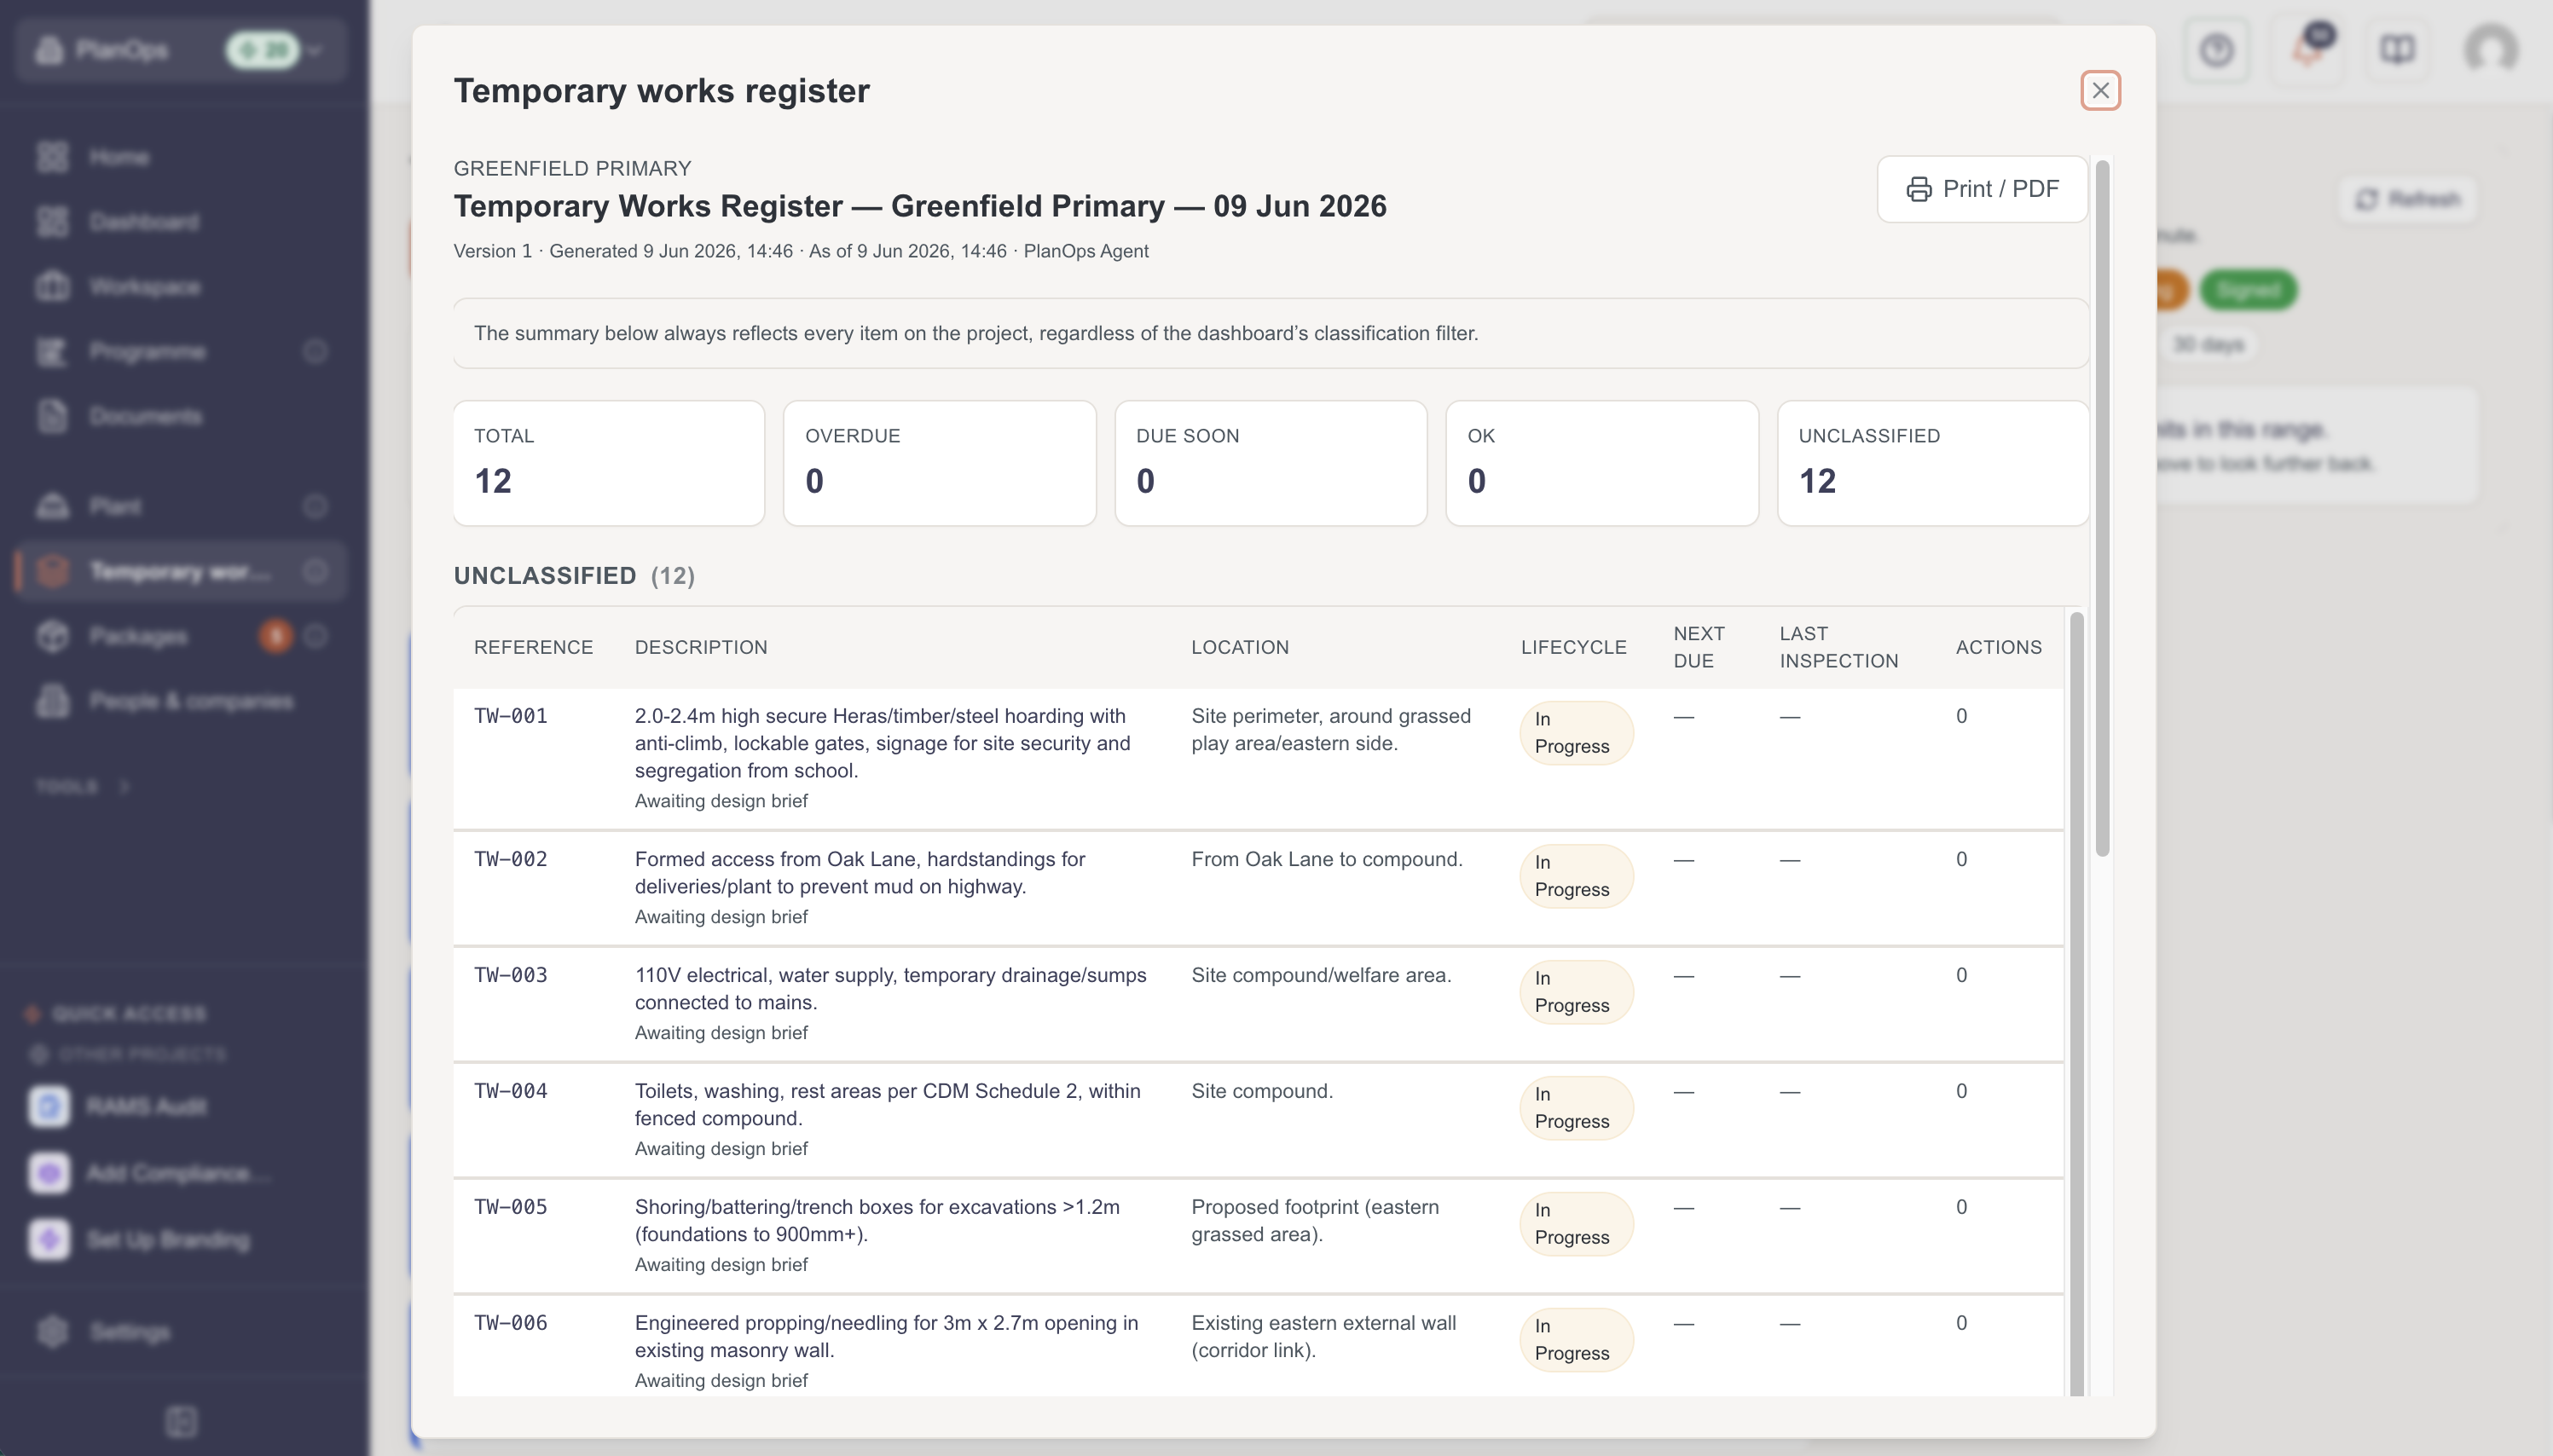2553x1456 pixels.
Task: Click the round info icon beside Programme
Action: (315, 351)
